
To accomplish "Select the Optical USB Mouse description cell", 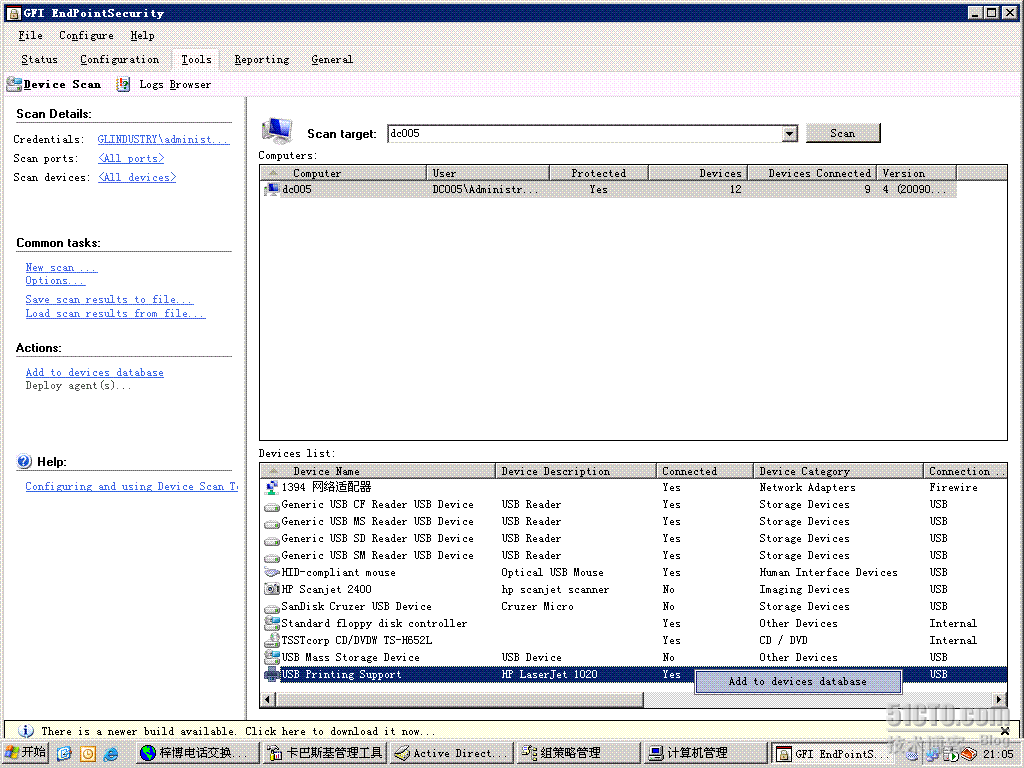I will pos(552,572).
